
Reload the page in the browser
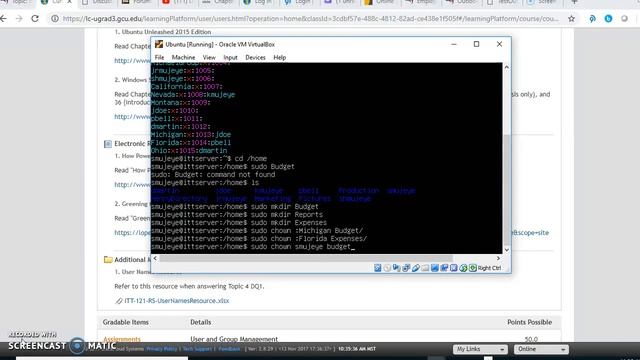[x=35, y=18]
